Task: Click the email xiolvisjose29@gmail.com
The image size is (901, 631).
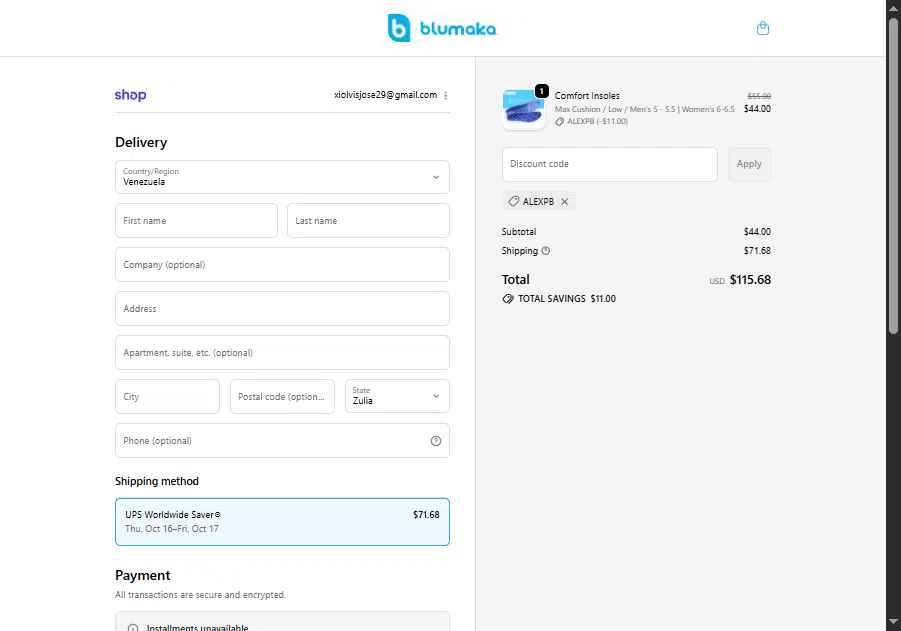Action: (386, 95)
